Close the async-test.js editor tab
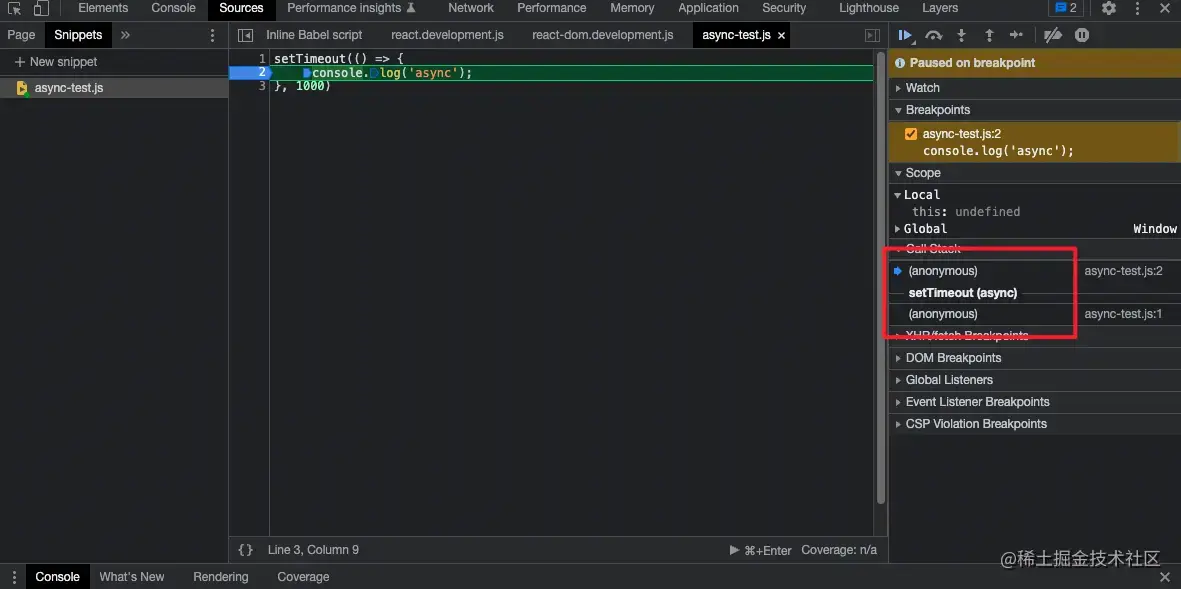The height and width of the screenshot is (589, 1181). point(781,35)
